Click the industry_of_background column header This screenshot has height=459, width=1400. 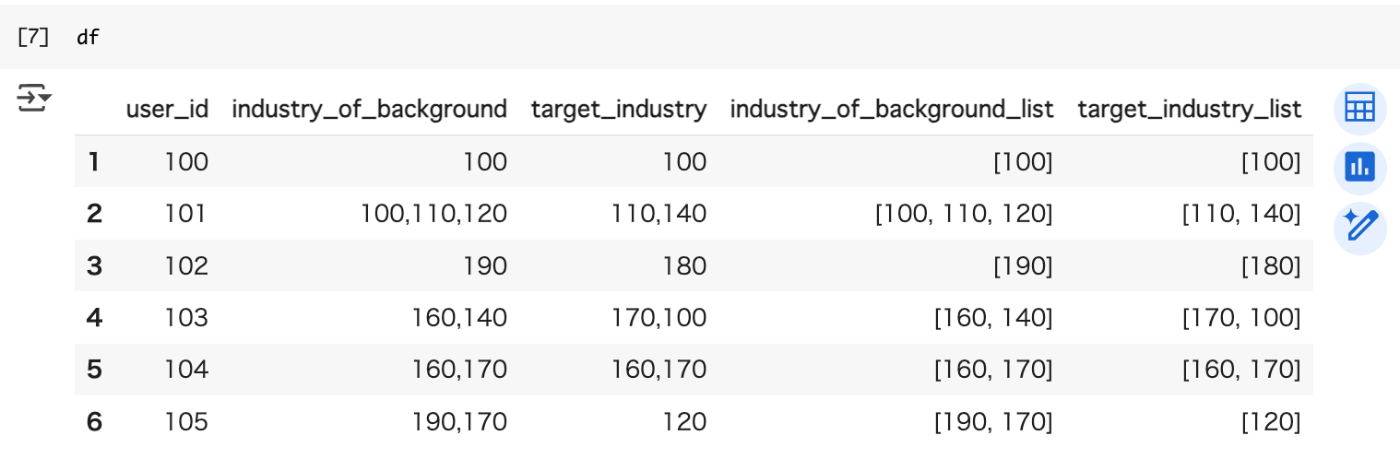(x=369, y=109)
